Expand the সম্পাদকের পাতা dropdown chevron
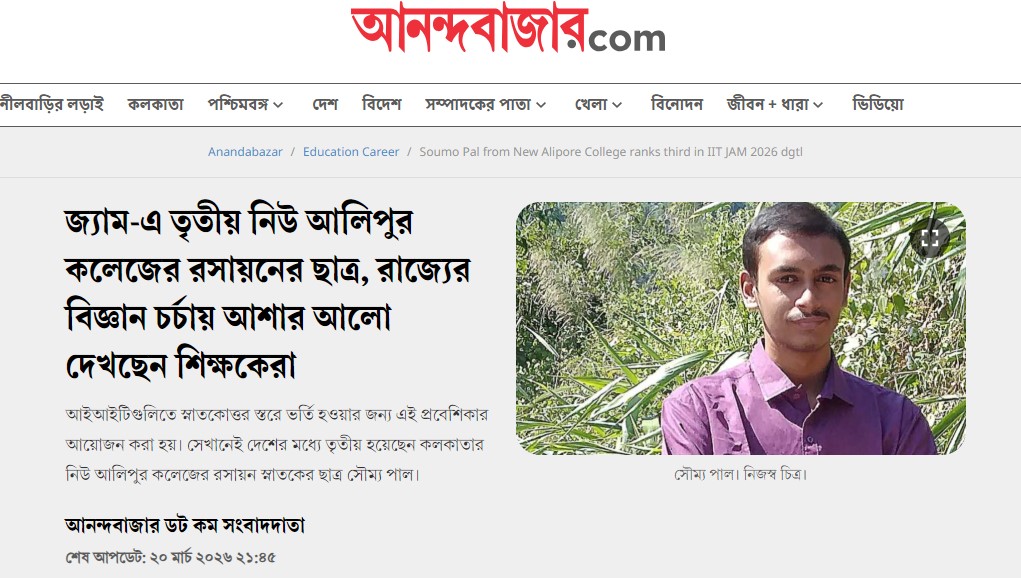 click(541, 105)
